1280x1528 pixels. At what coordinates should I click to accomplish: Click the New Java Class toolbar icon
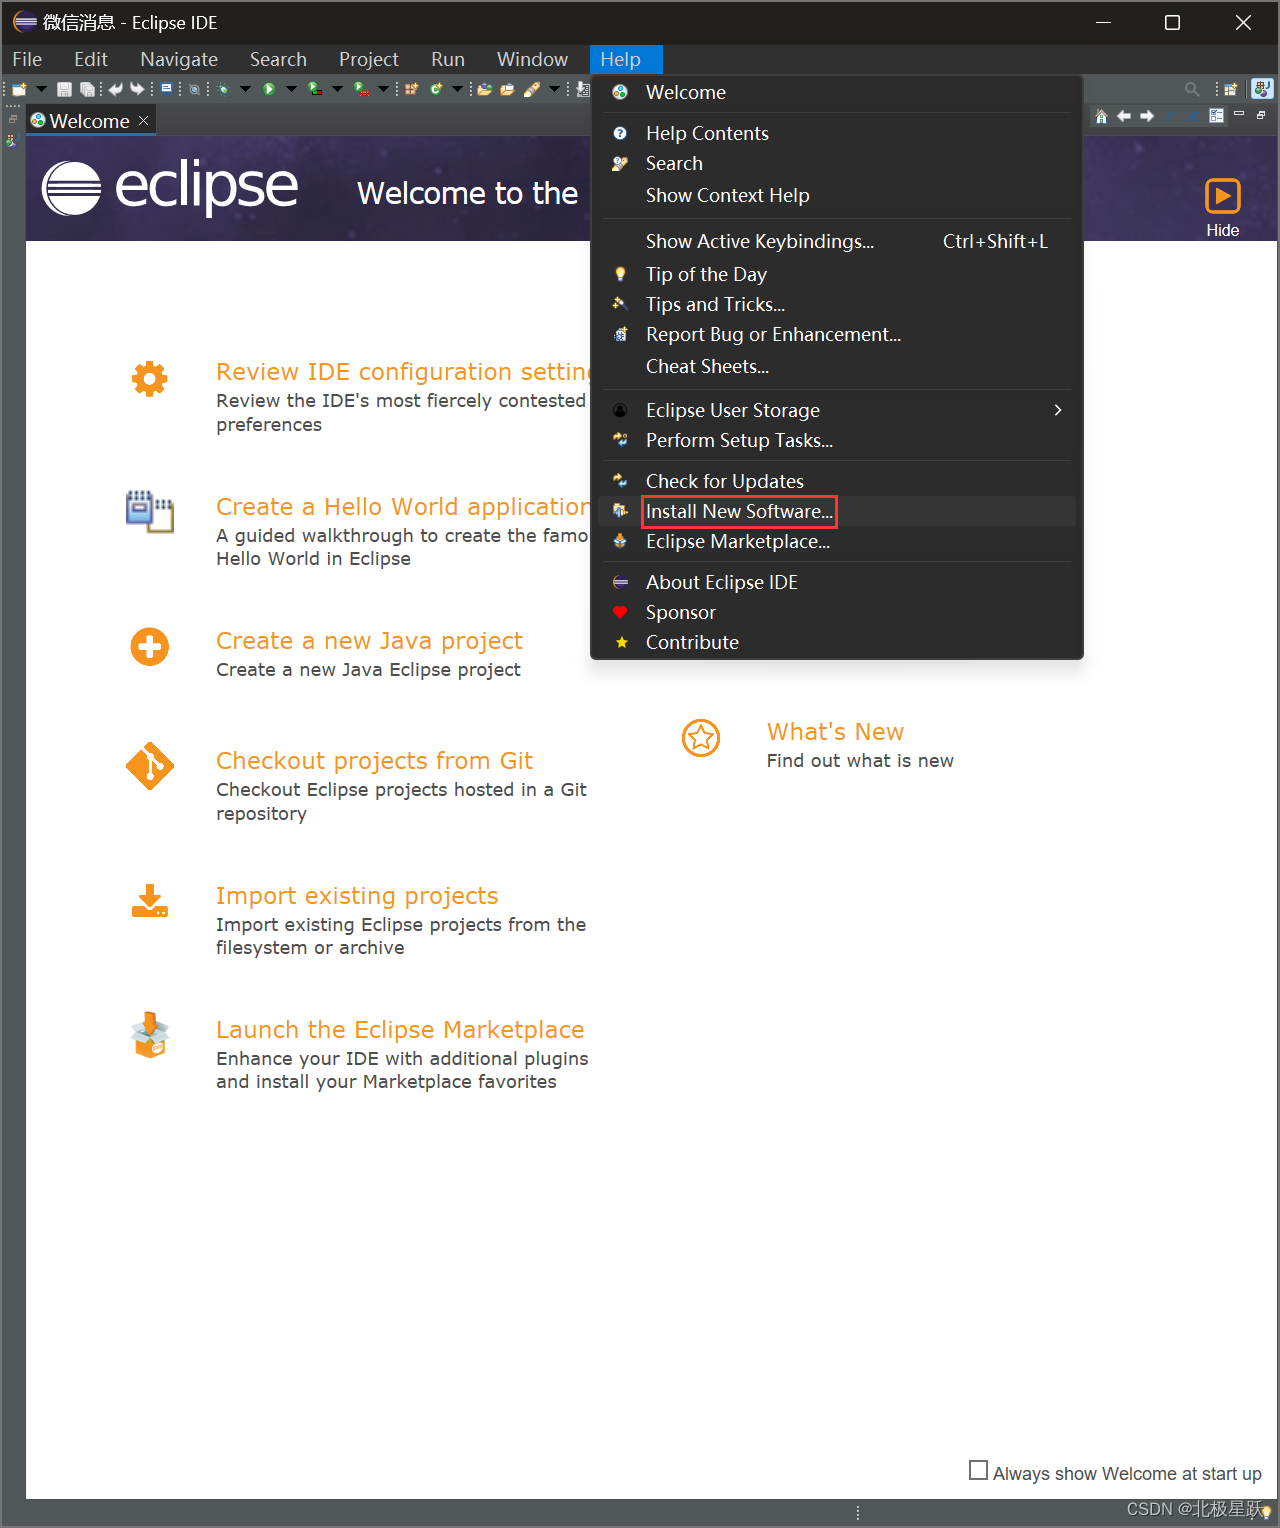point(436,89)
